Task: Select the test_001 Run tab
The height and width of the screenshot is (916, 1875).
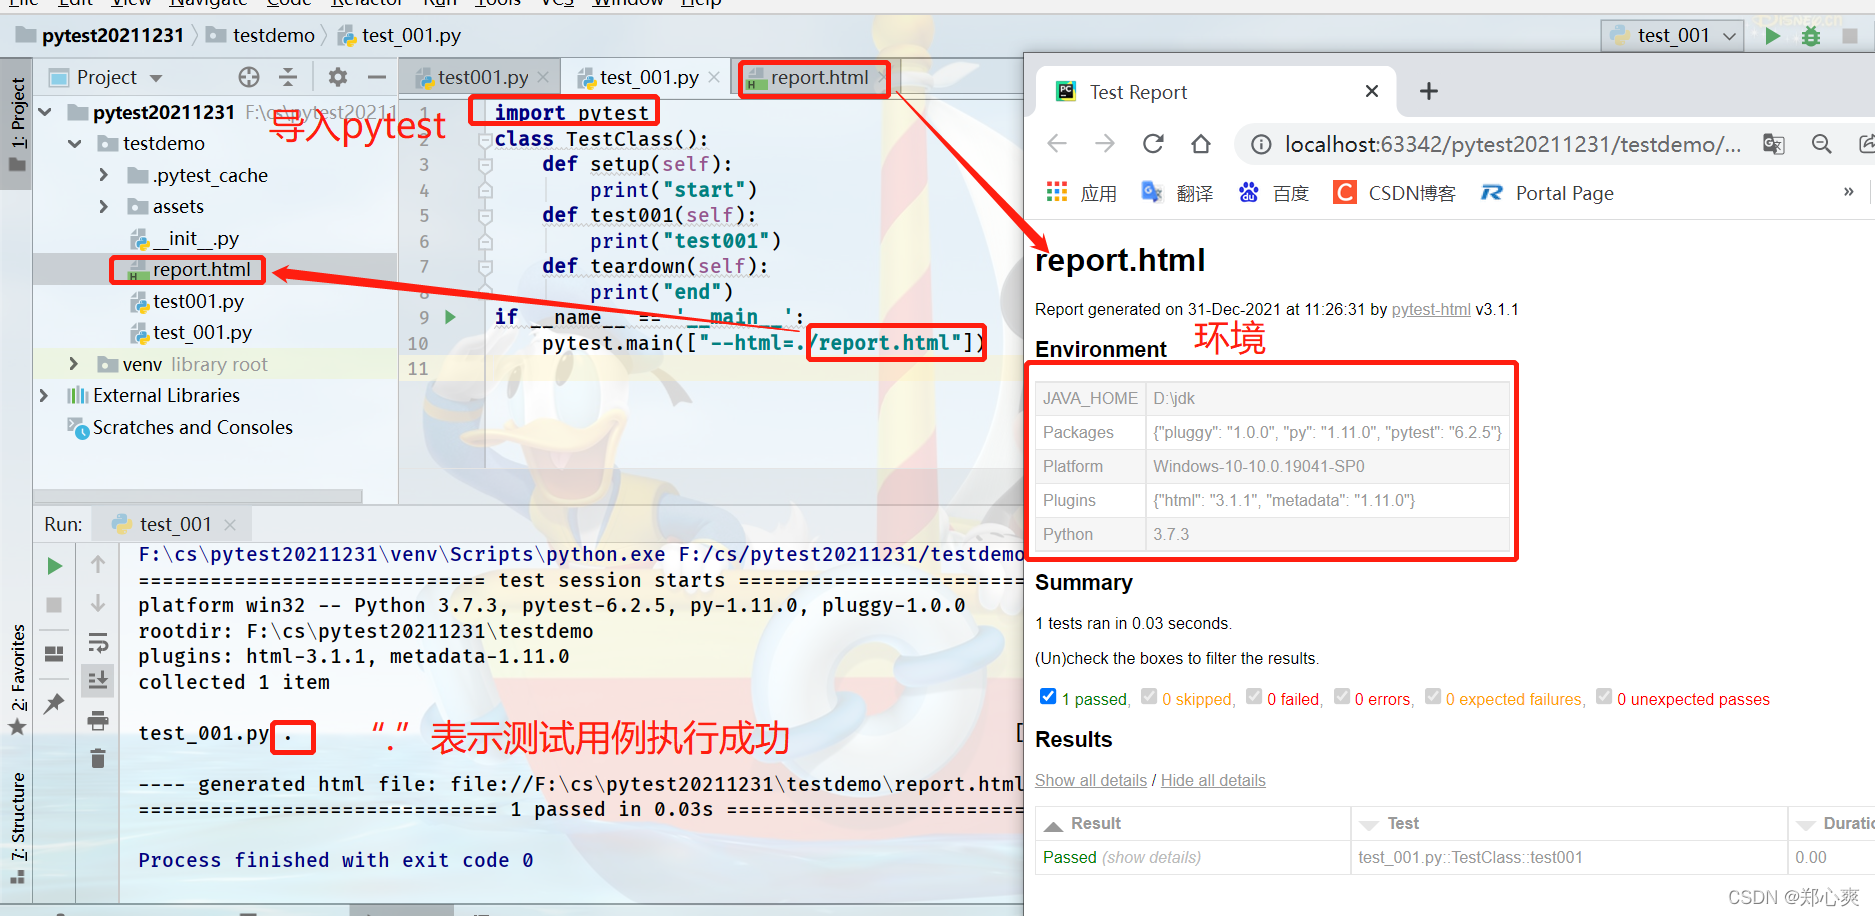Action: 176,524
